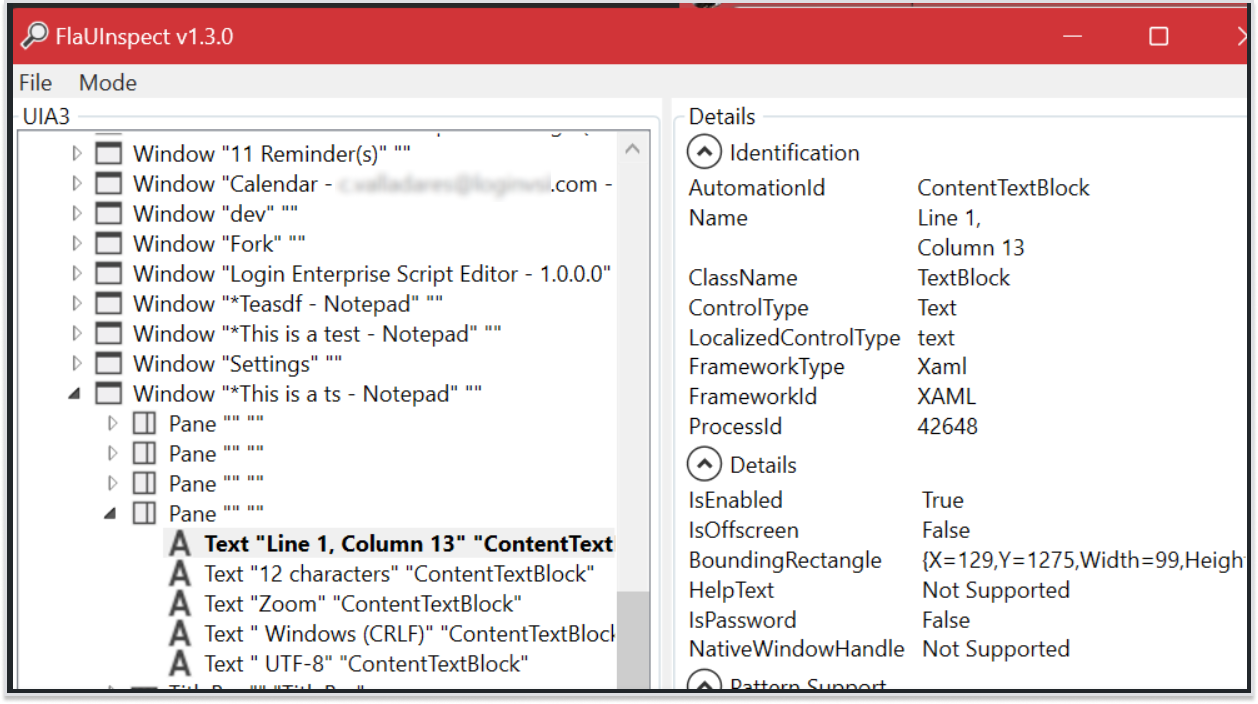Screen dimensions: 1258x704
Task: Expand the "11 Reminder(s)" window node
Action: coord(76,154)
